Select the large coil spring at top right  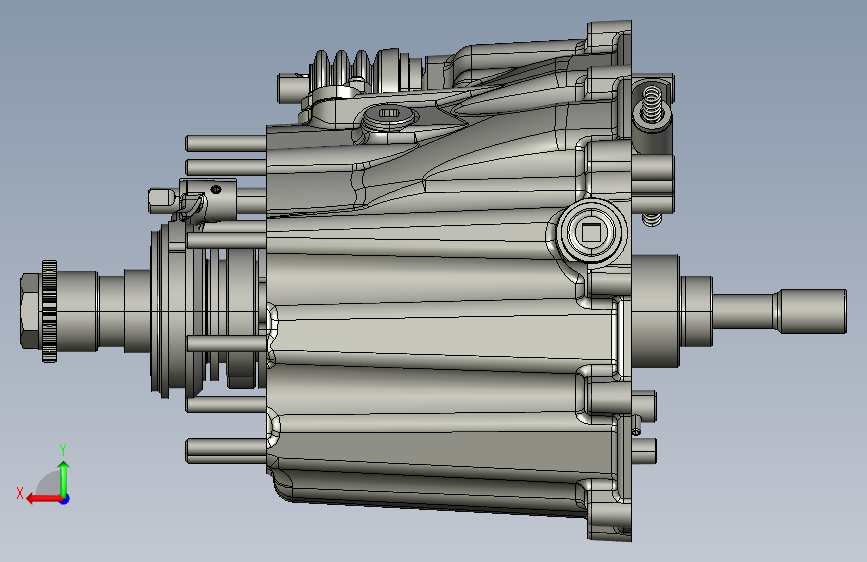click(x=651, y=103)
